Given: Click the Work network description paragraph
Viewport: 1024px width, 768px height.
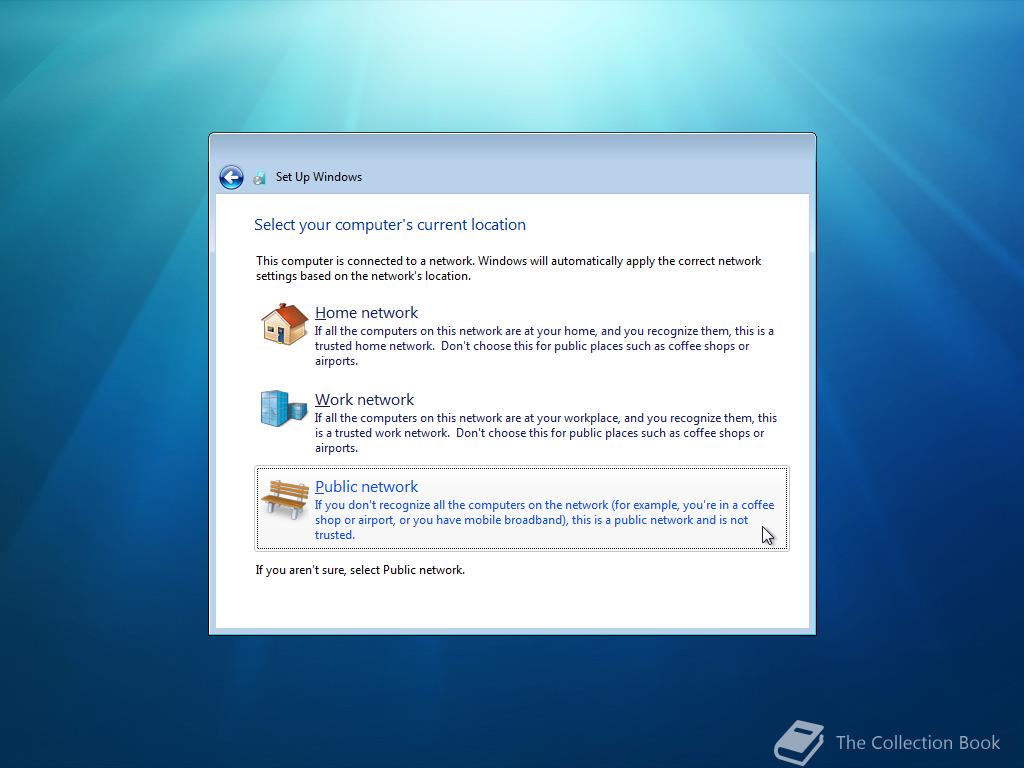Looking at the screenshot, I should (546, 433).
